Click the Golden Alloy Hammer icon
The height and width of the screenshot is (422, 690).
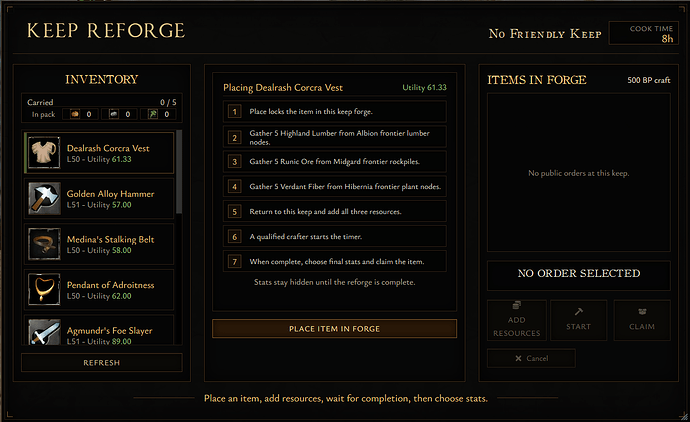point(44,198)
